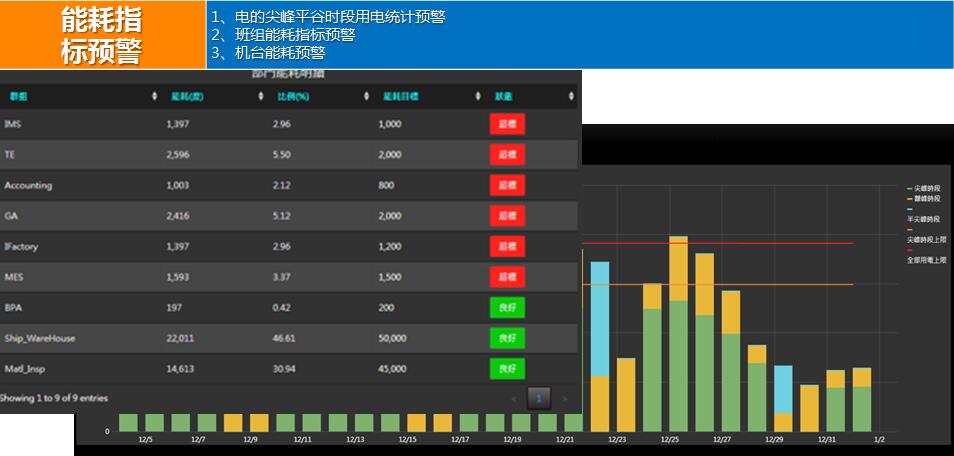This screenshot has width=954, height=456.
Task: Click sort arrows in 狀態 column header
Action: pyautogui.click(x=571, y=96)
